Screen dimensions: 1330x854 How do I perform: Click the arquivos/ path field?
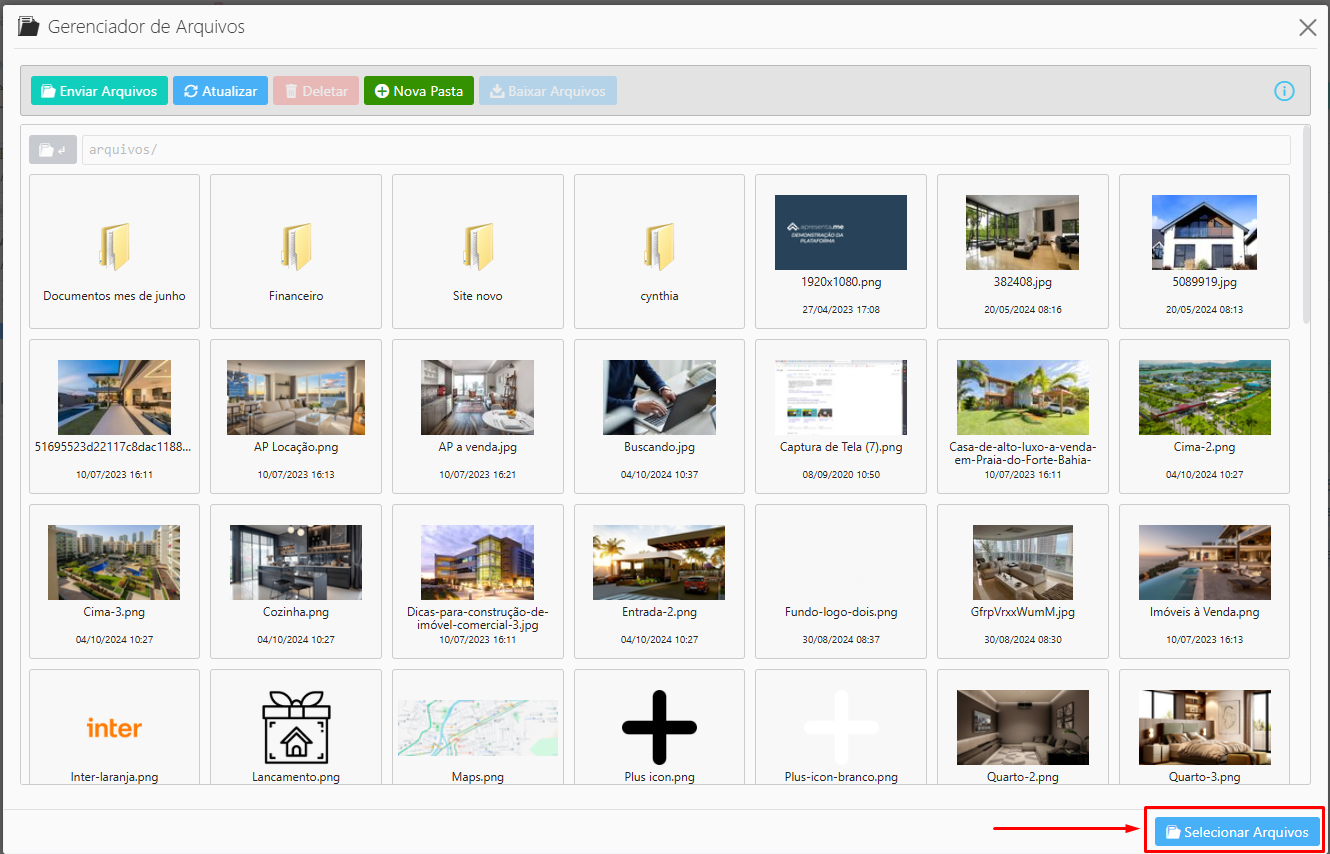click(x=685, y=150)
